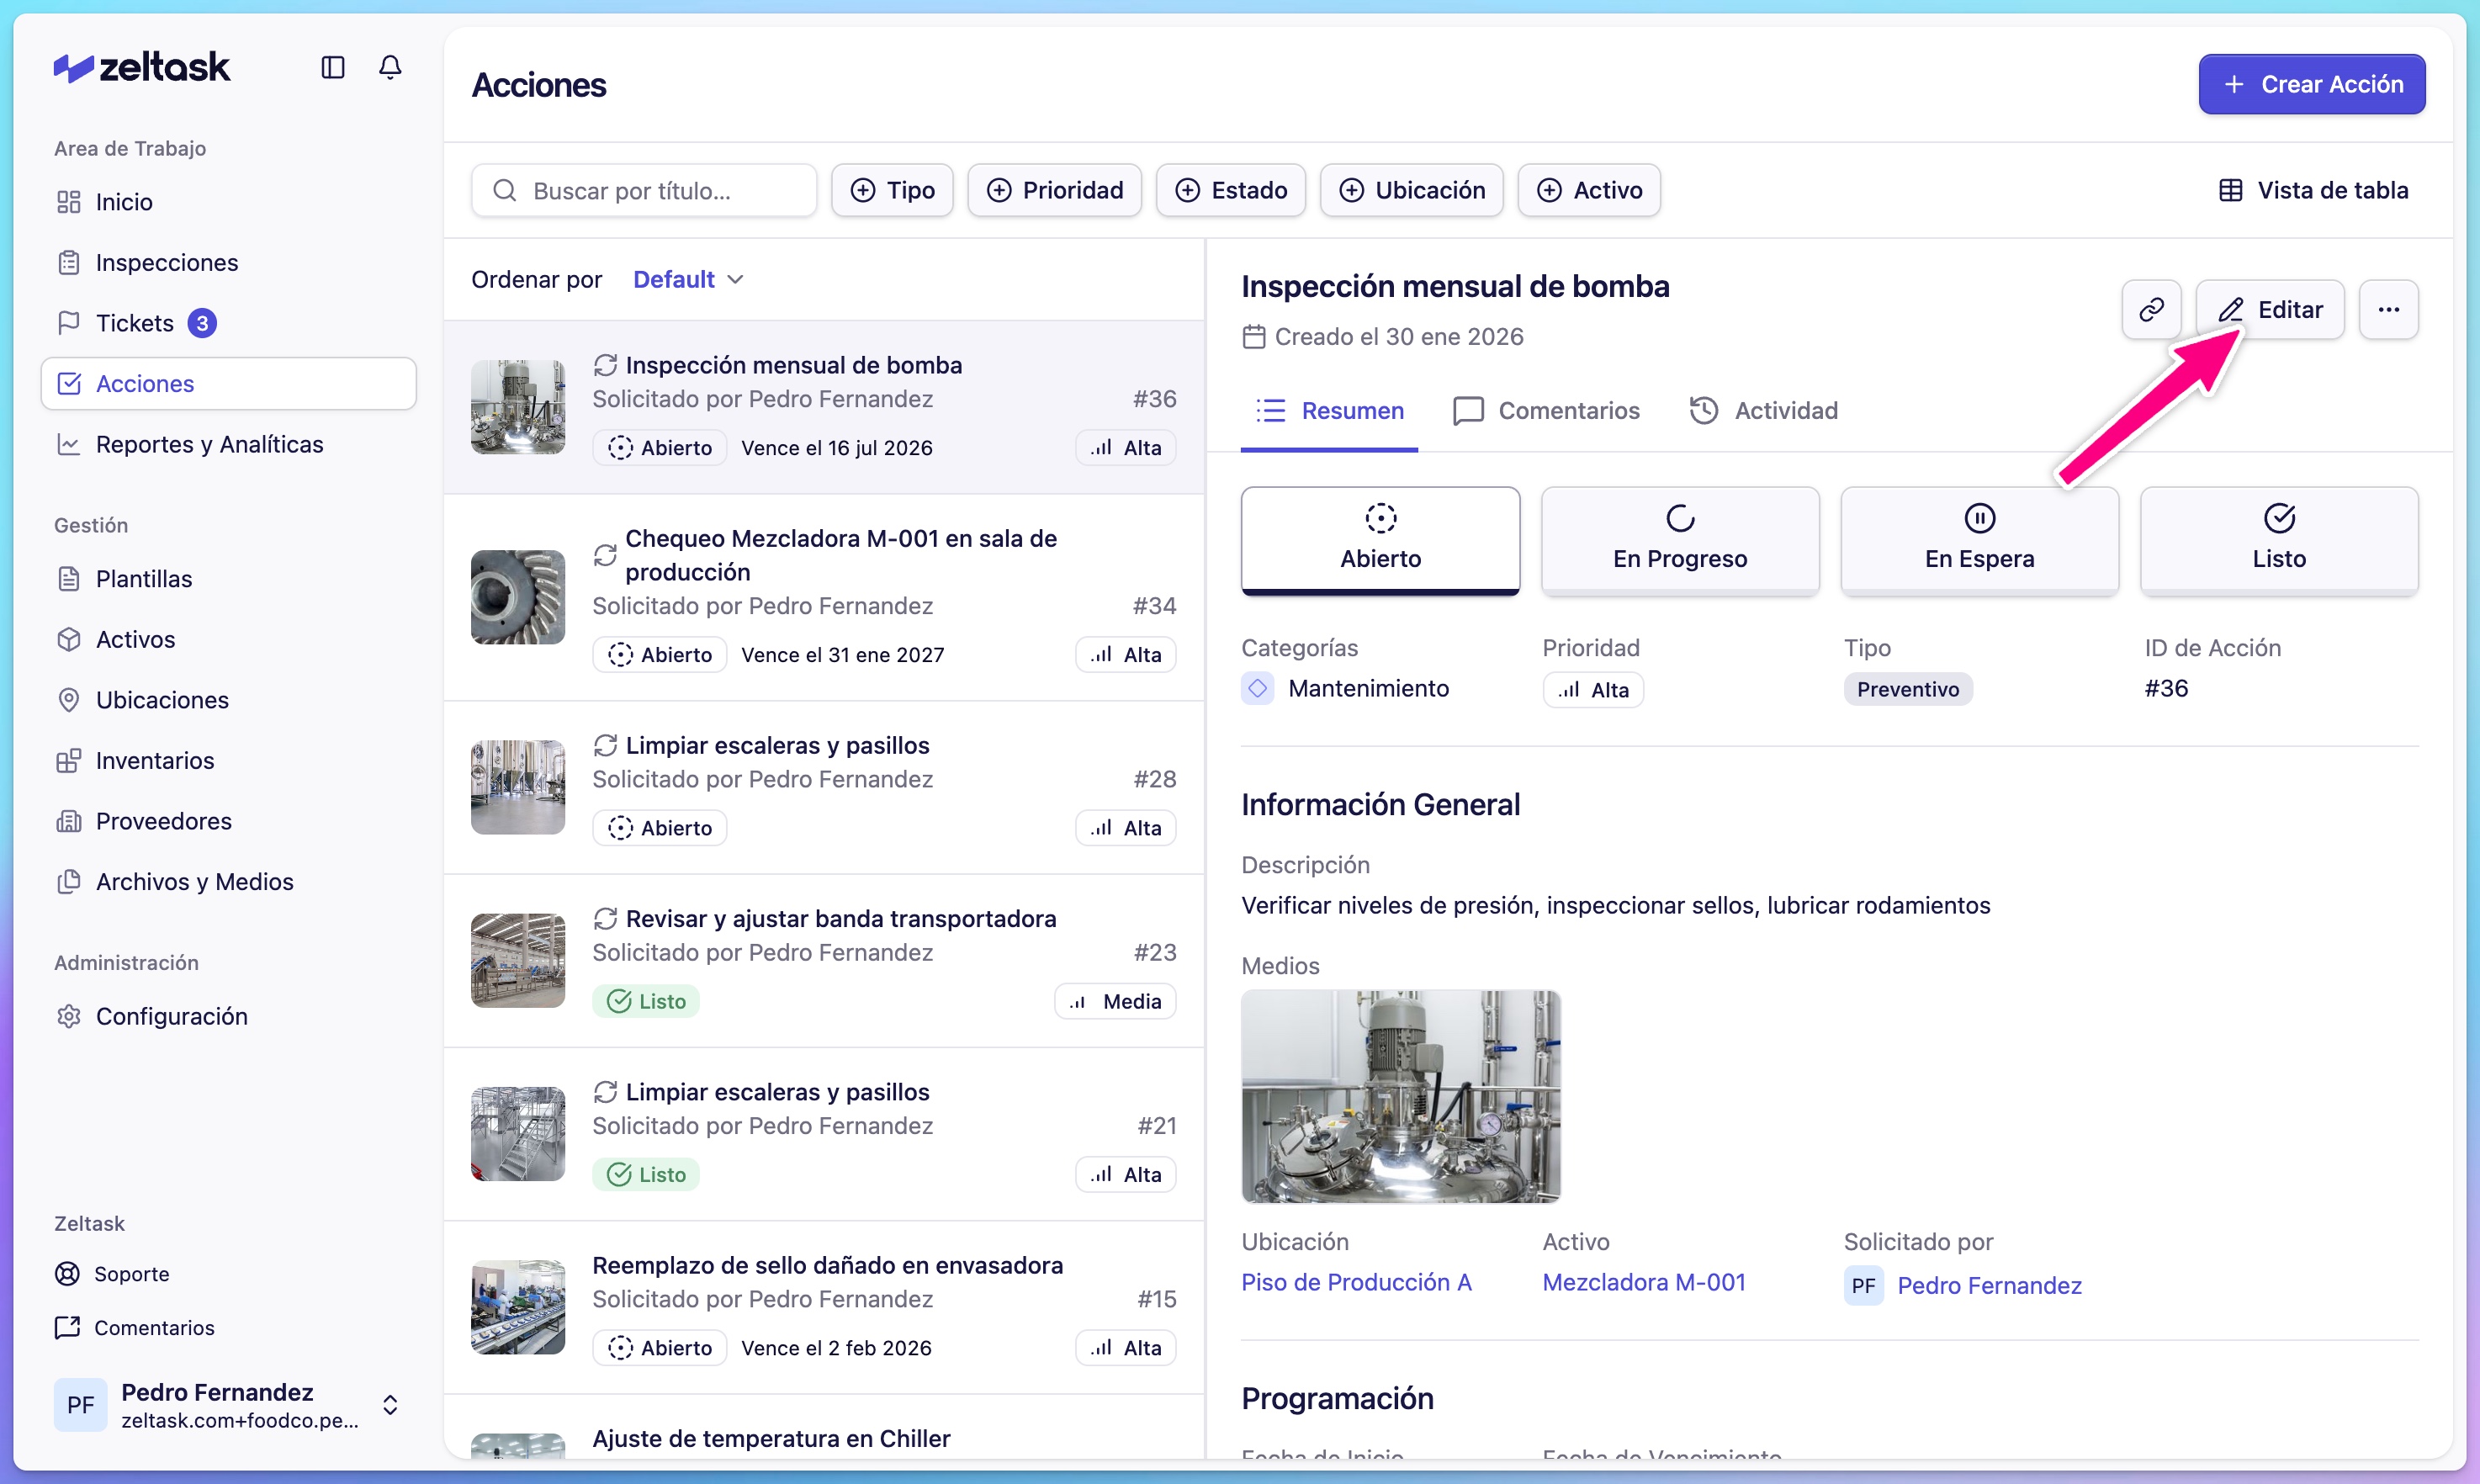The width and height of the screenshot is (2480, 1484).
Task: Open the Mezcladora M-001 asset link
Action: [x=1644, y=1282]
